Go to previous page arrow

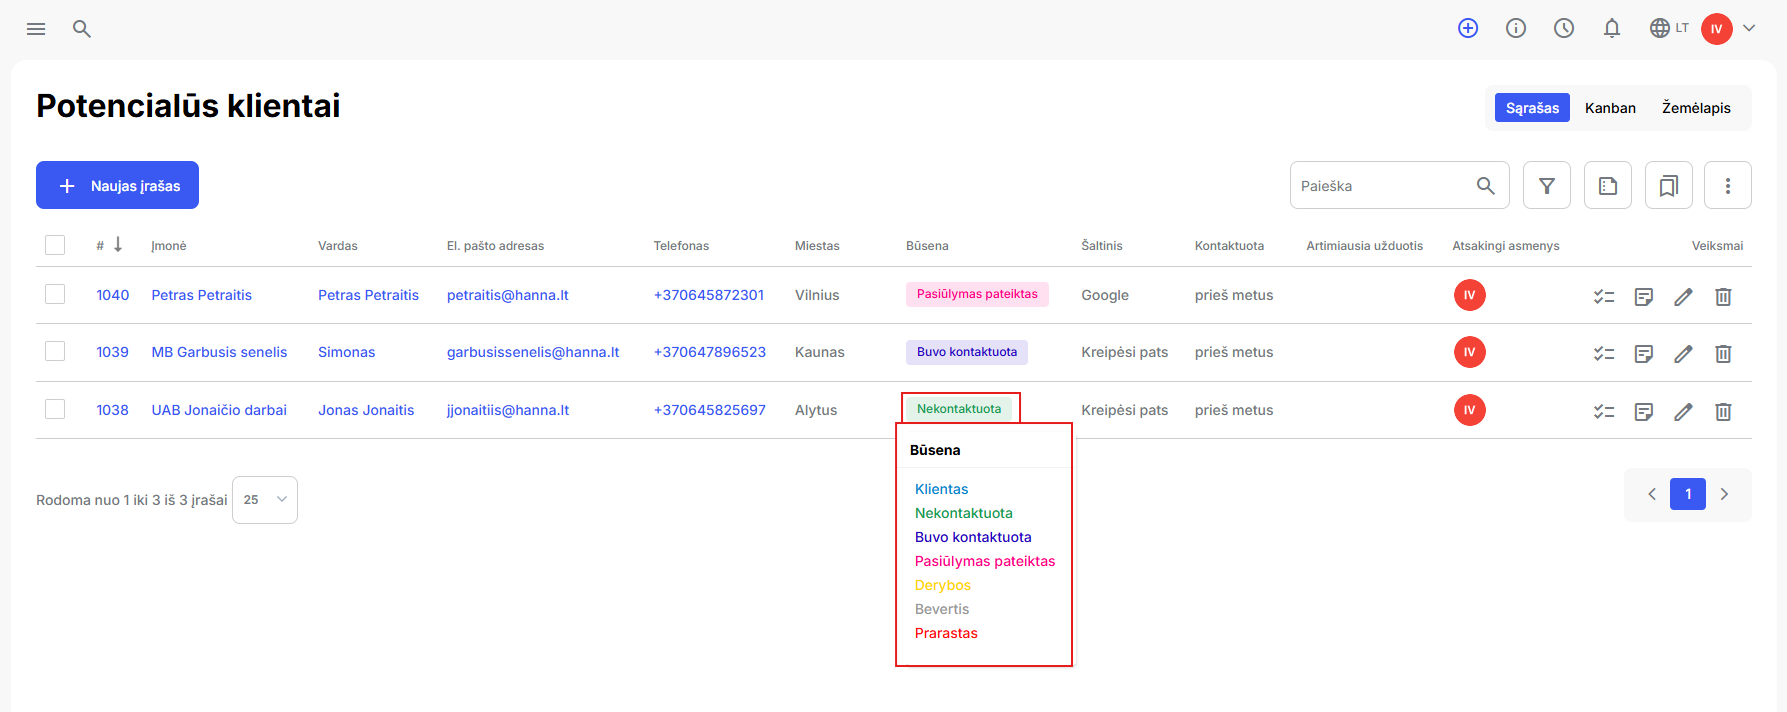click(x=1652, y=494)
